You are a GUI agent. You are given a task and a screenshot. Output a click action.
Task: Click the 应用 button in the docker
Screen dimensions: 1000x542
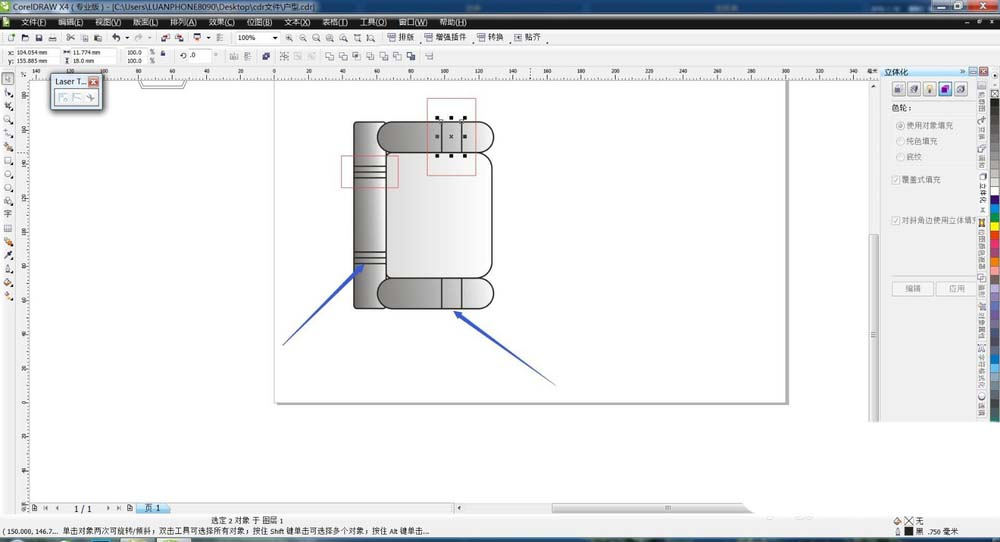955,288
